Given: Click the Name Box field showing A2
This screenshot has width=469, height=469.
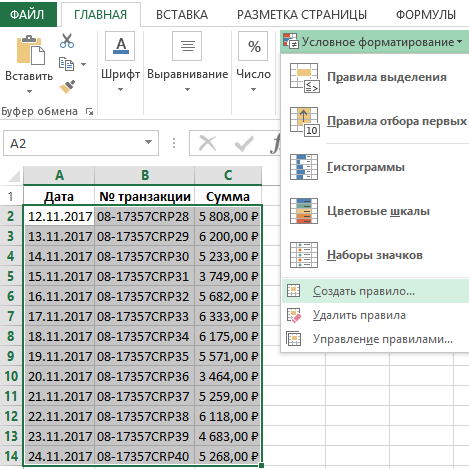Looking at the screenshot, I should tap(81, 143).
